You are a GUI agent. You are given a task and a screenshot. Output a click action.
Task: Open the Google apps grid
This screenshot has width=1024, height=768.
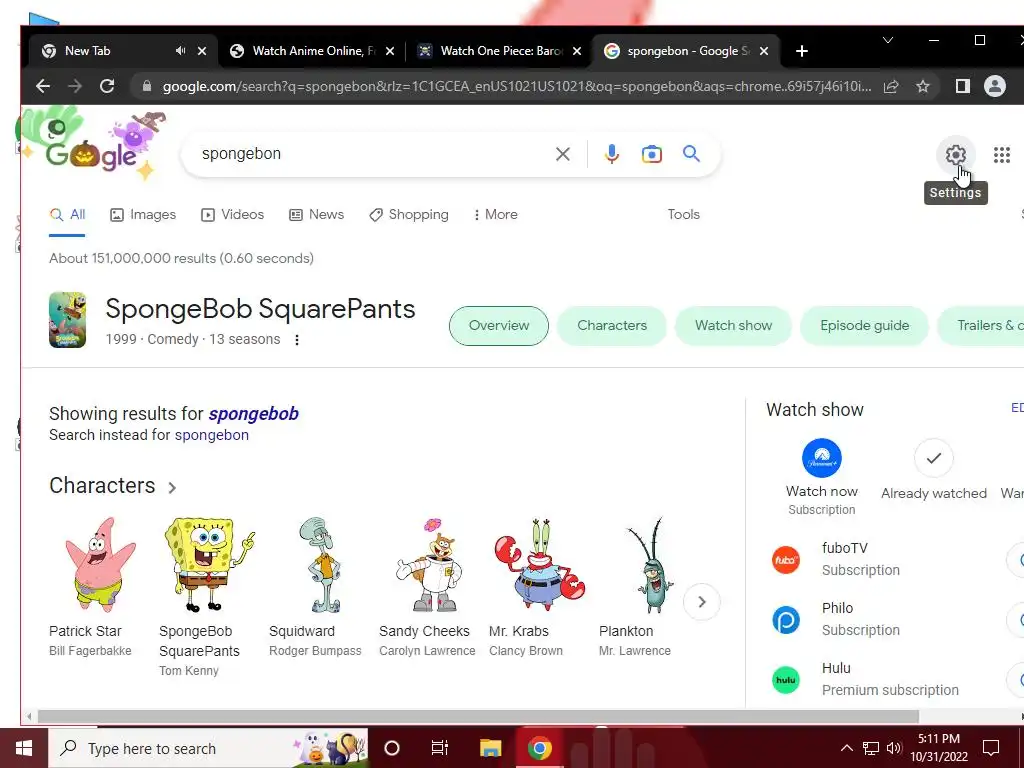pyautogui.click(x=1002, y=155)
